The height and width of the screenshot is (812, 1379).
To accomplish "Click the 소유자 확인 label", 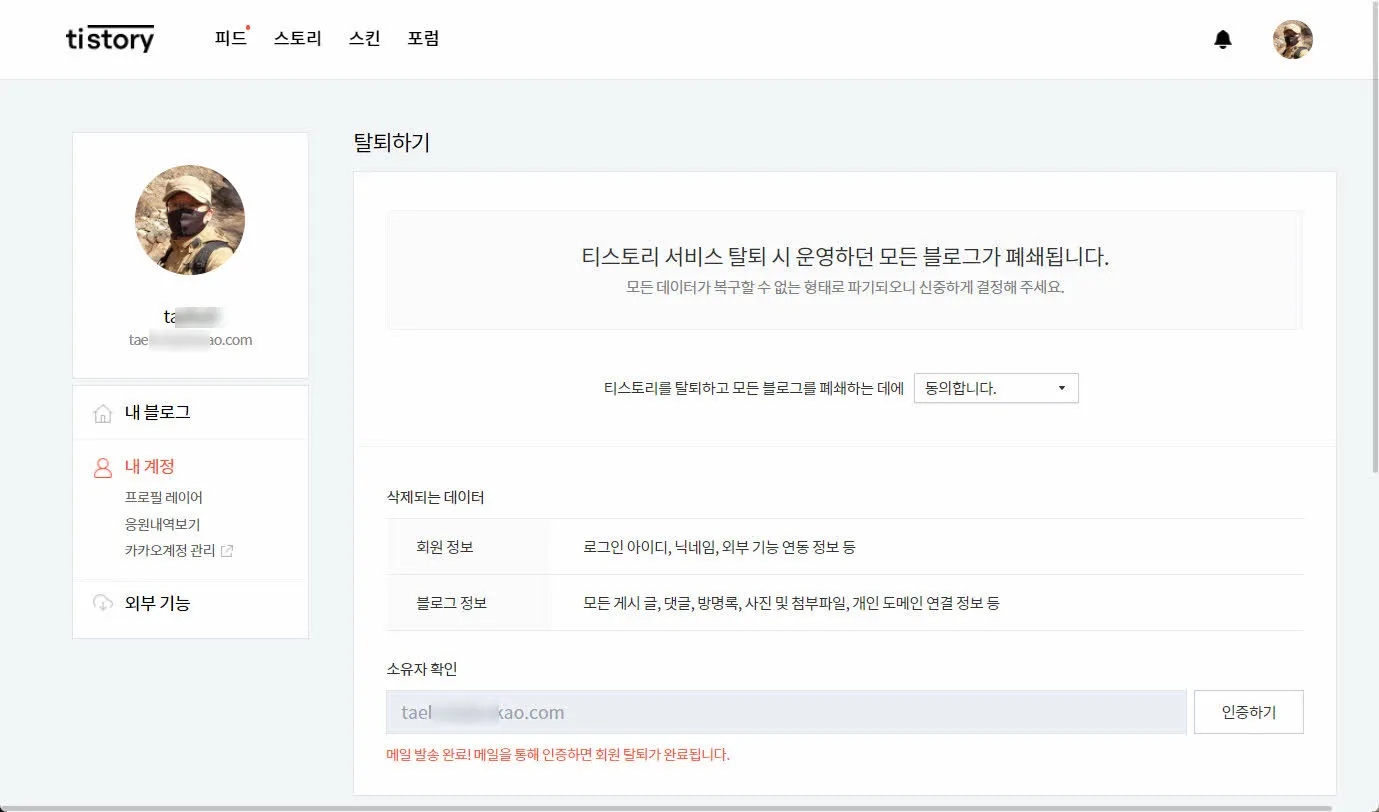I will pyautogui.click(x=422, y=669).
